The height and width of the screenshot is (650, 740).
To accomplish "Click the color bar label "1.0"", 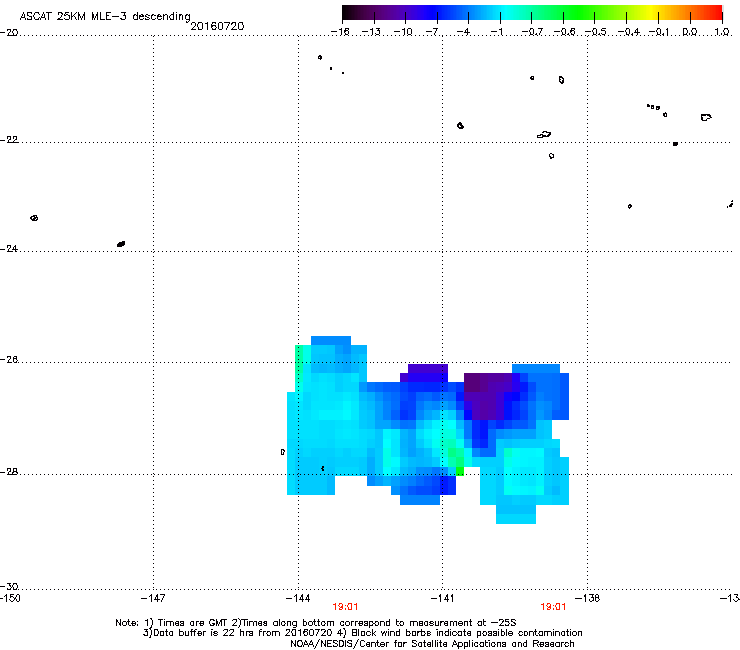I will point(722,32).
